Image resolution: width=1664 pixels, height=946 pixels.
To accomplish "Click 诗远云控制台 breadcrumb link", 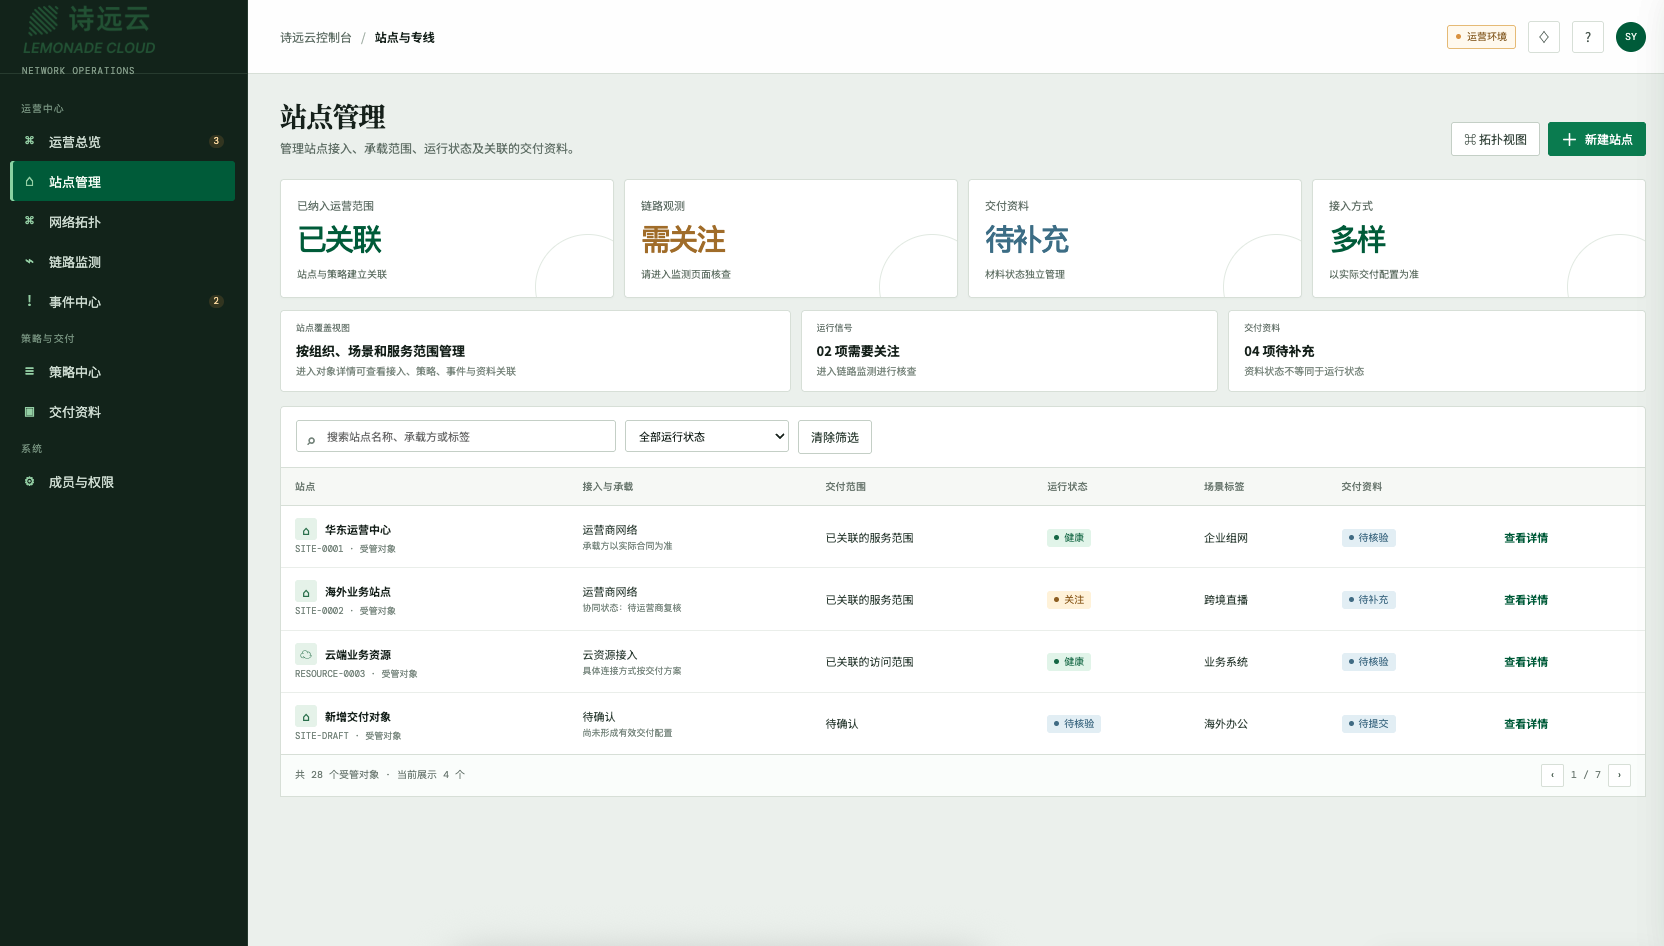I will point(316,38).
